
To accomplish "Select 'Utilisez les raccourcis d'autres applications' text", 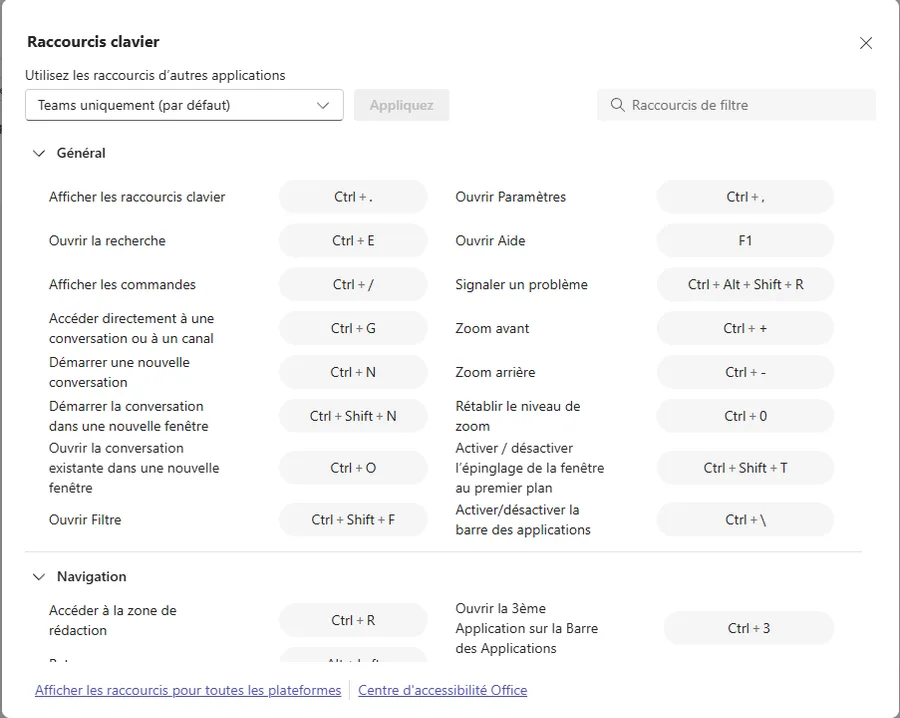I will 155,75.
